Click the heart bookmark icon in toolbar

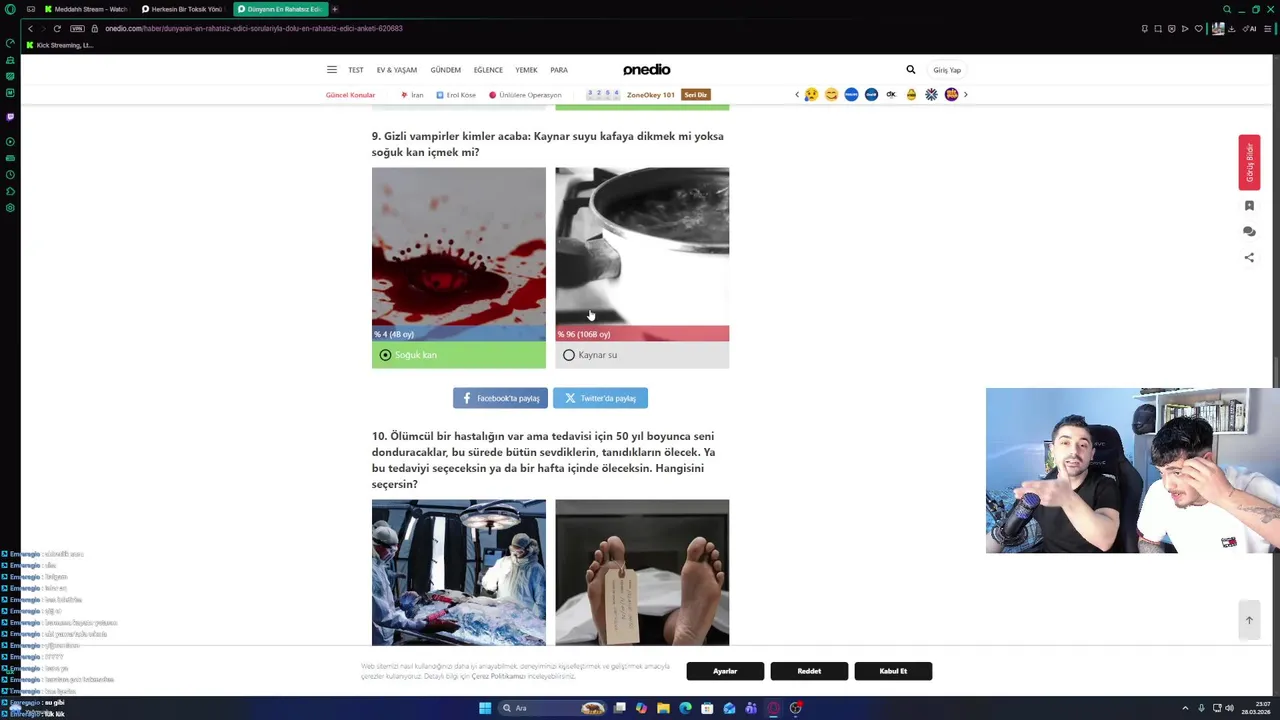[x=1198, y=28]
